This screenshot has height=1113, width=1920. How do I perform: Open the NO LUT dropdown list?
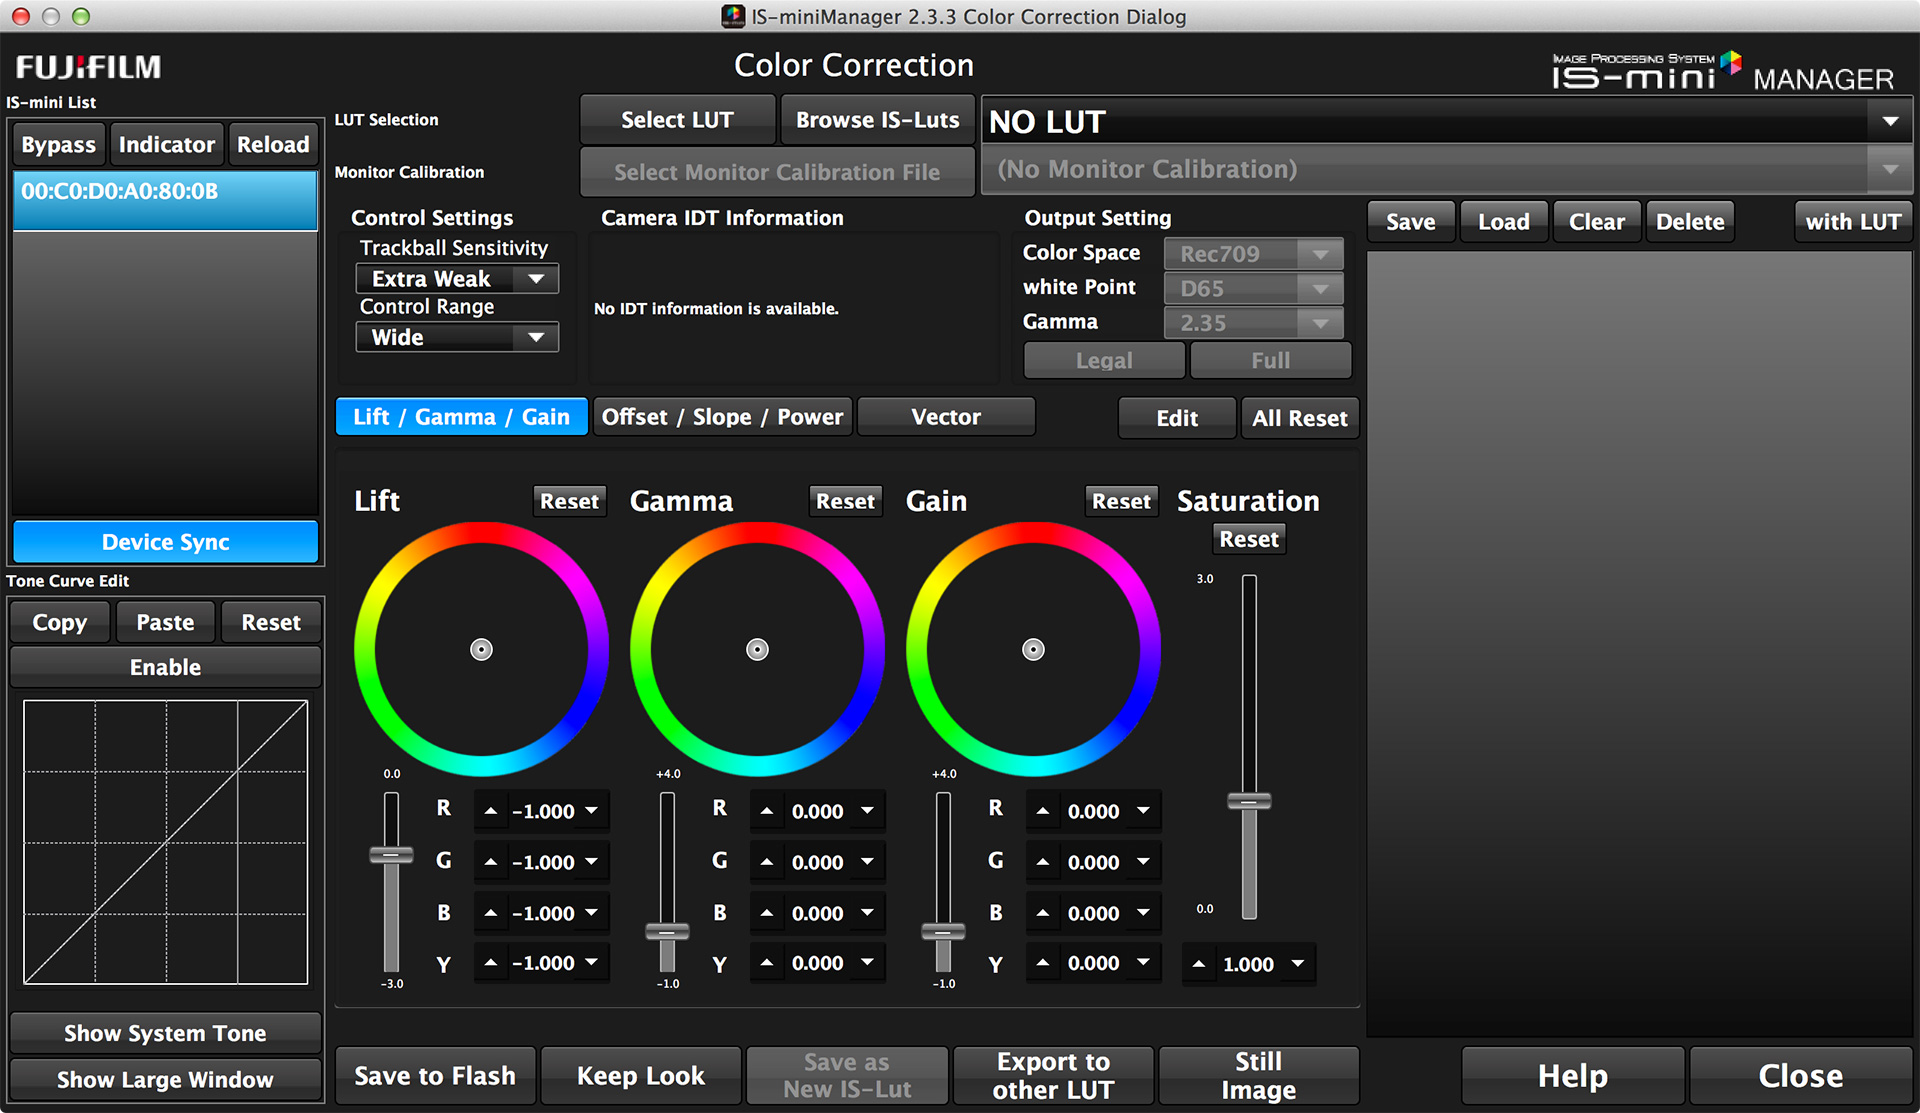[x=1889, y=122]
